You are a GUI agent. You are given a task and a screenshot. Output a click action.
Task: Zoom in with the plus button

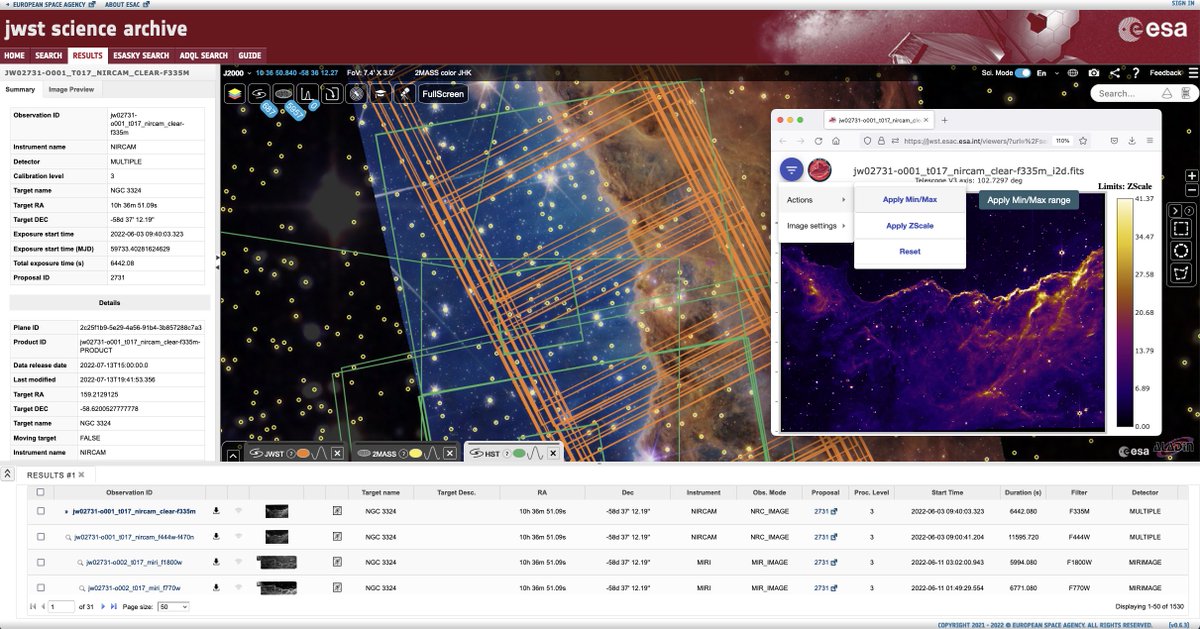(x=1192, y=176)
